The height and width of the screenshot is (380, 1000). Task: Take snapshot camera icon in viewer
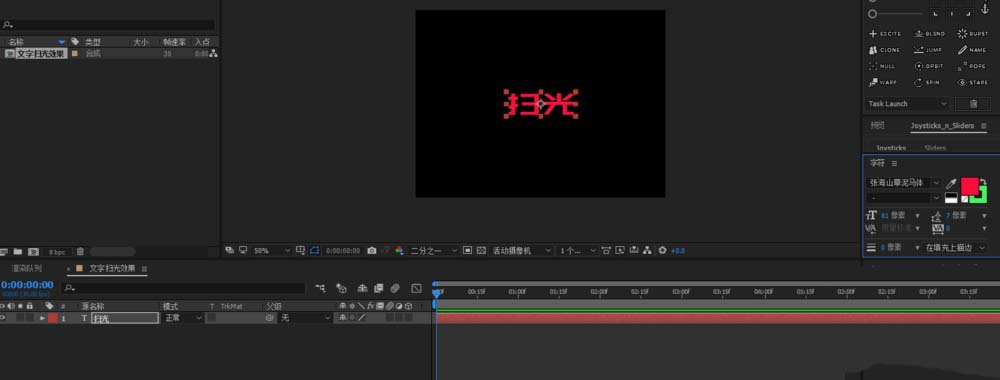click(372, 251)
